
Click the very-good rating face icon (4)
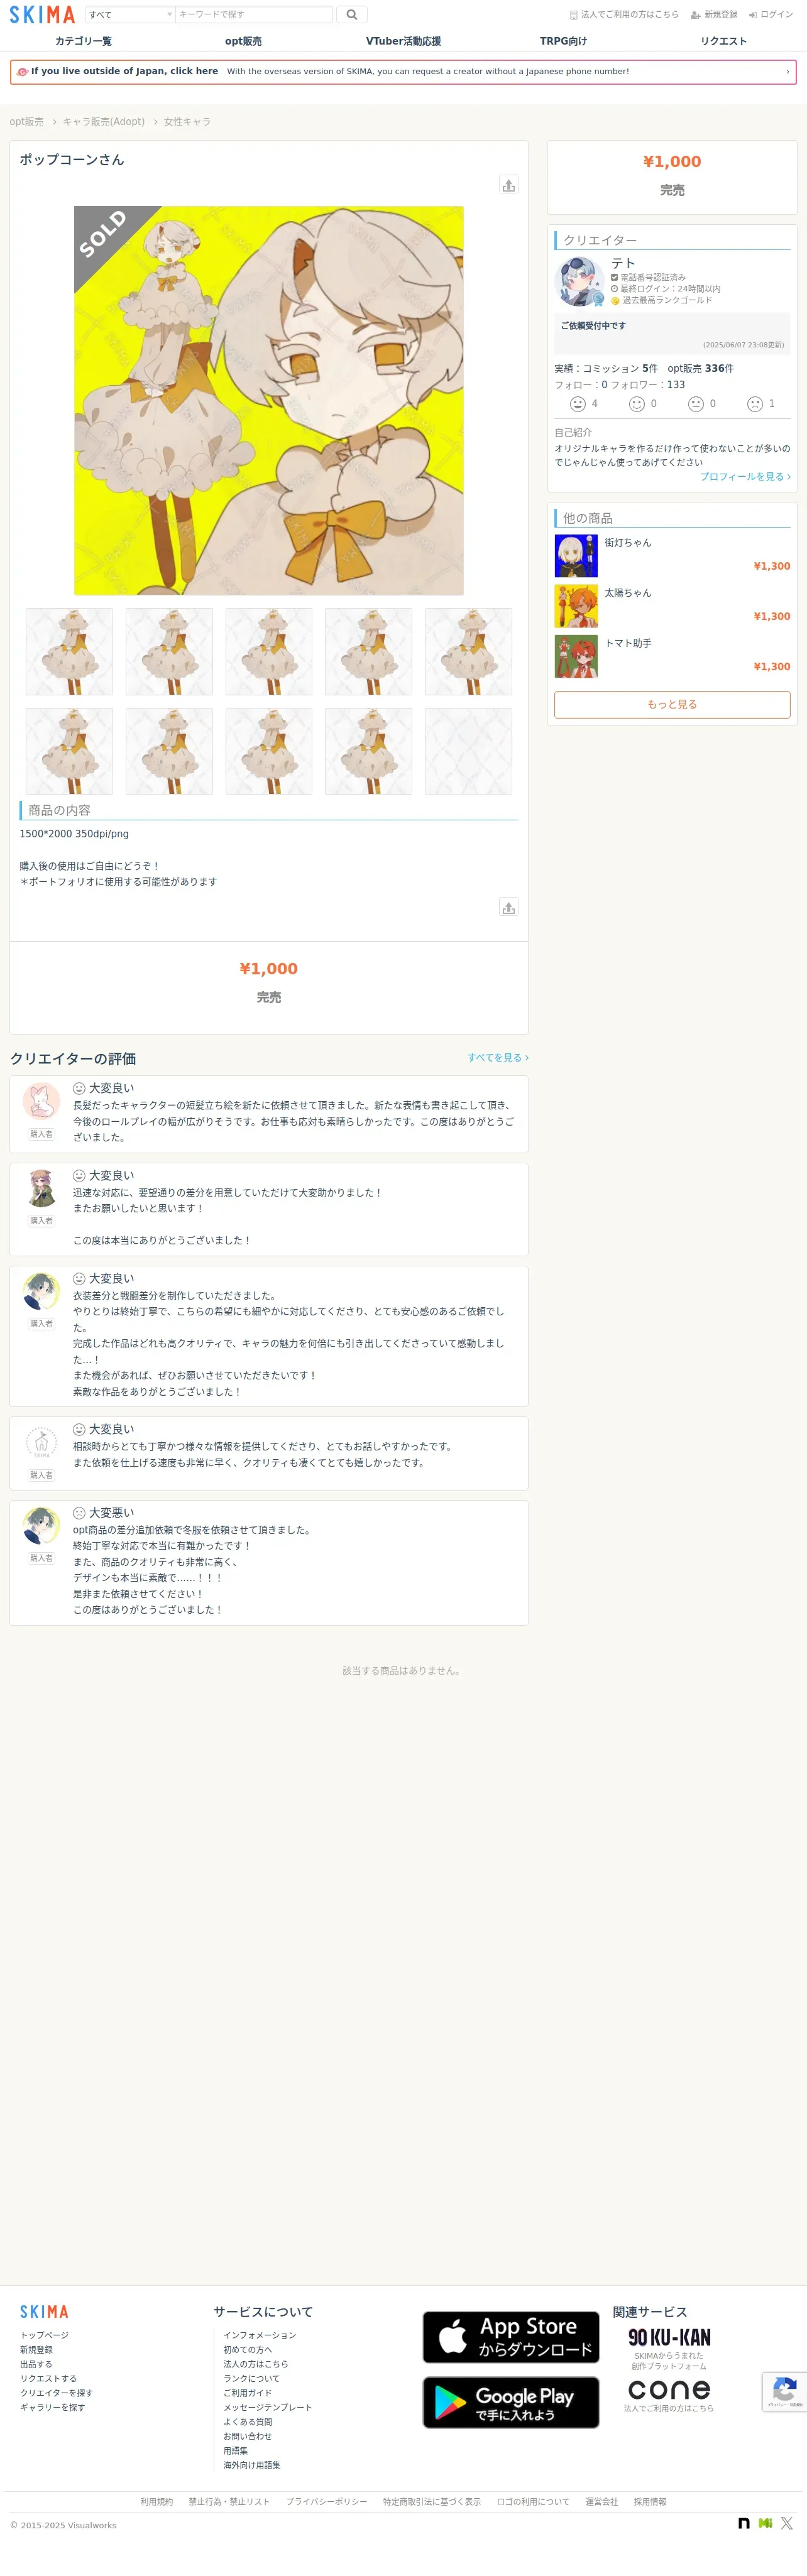[x=577, y=404]
